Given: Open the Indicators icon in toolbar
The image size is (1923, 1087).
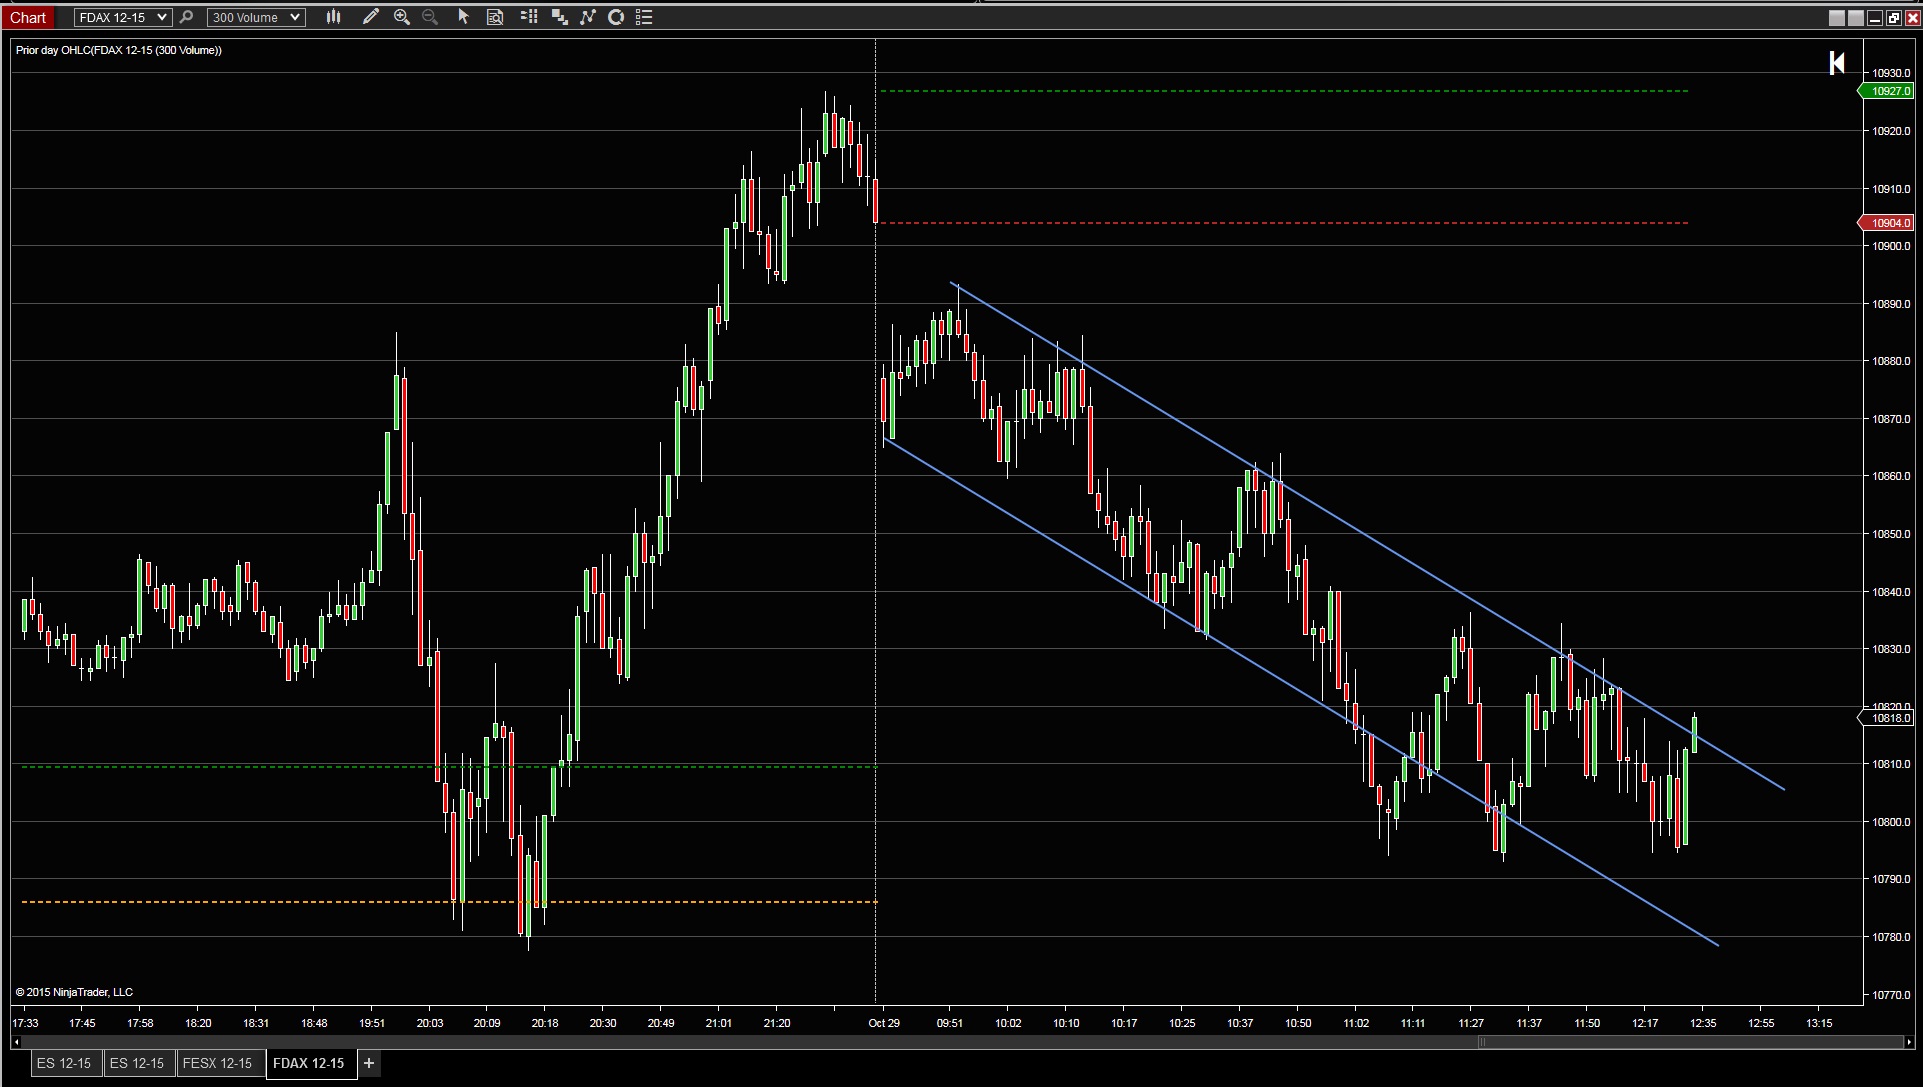Looking at the screenshot, I should pos(588,17).
